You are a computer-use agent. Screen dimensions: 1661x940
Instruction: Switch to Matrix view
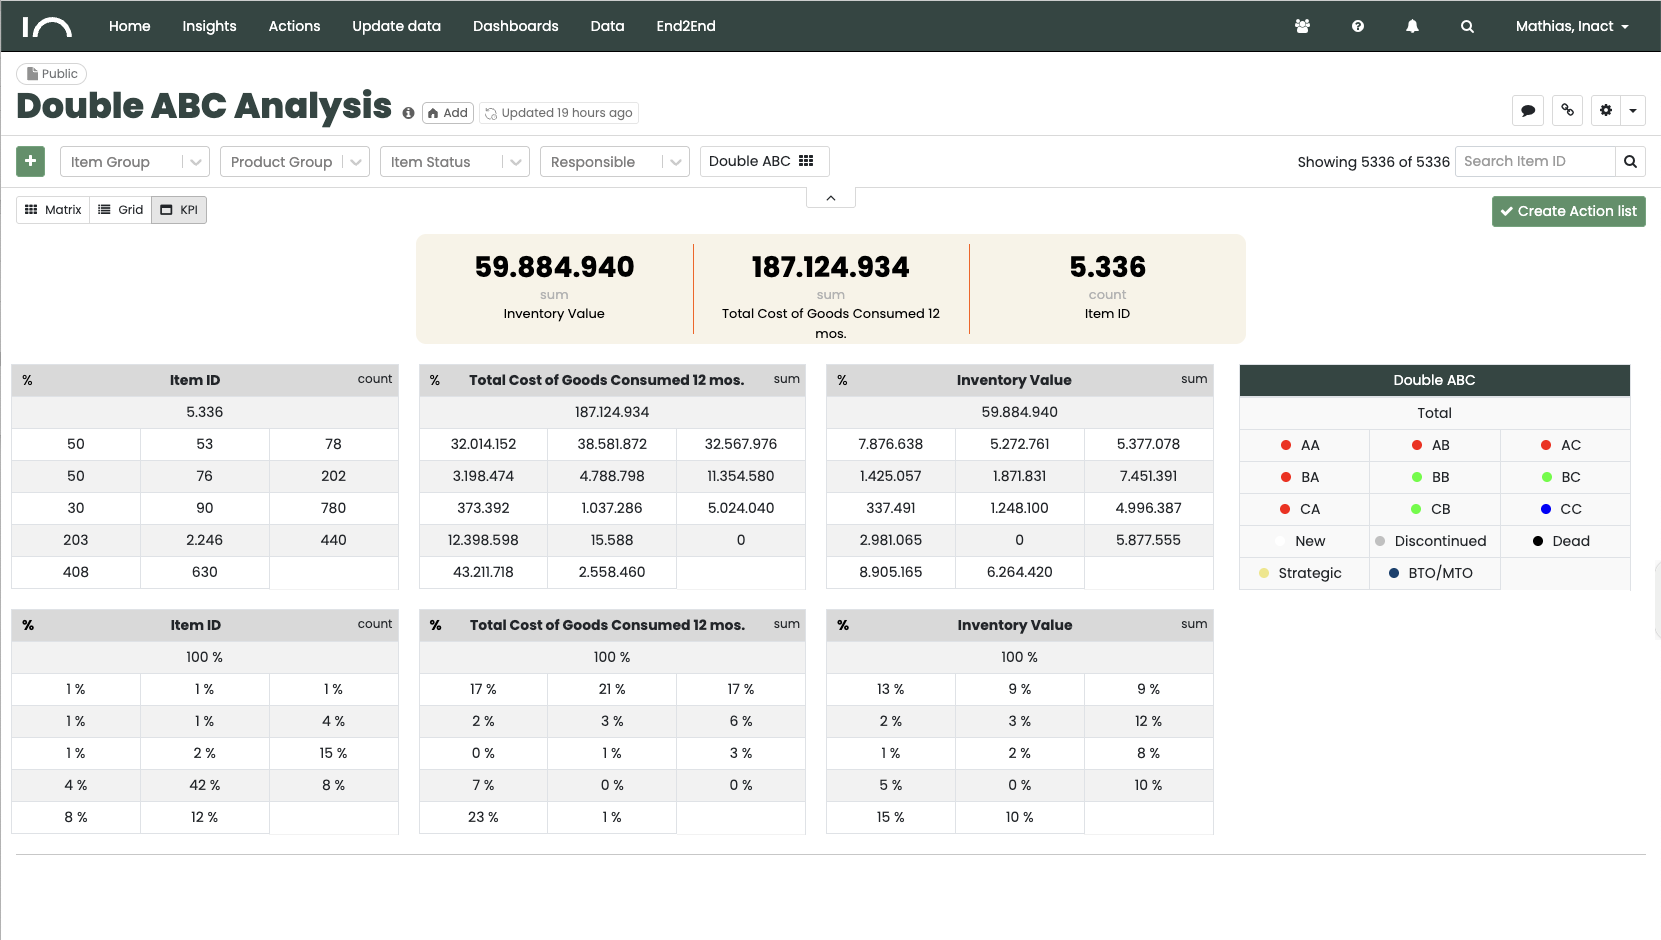pyautogui.click(x=53, y=210)
